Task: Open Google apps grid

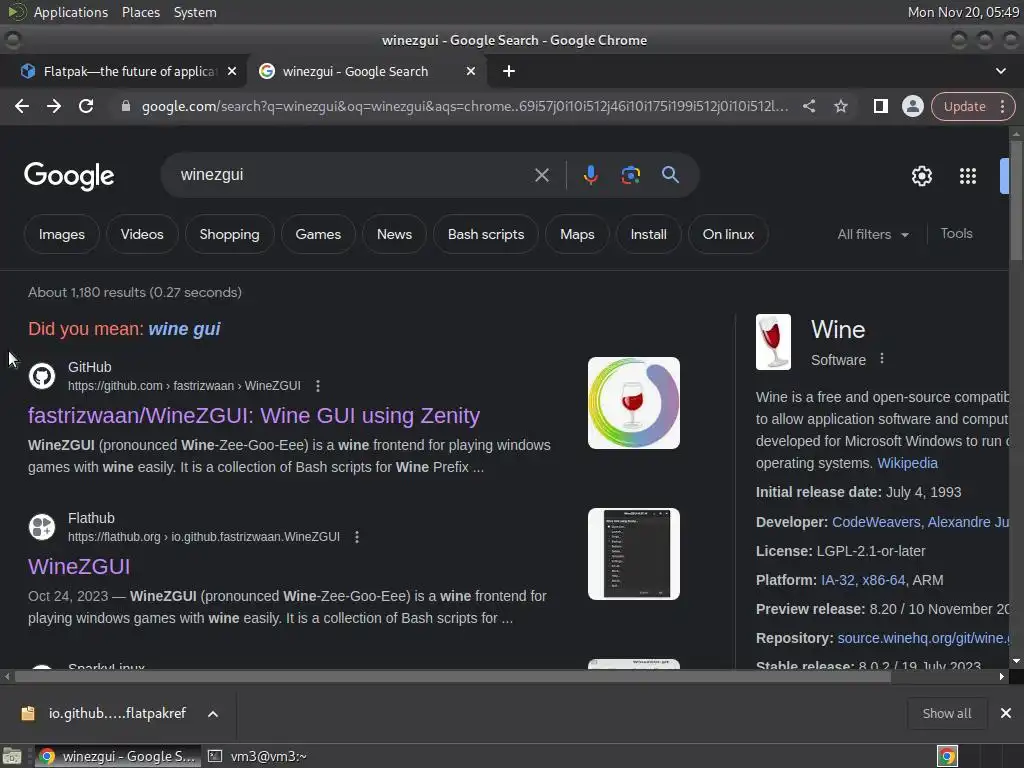Action: 967,176
